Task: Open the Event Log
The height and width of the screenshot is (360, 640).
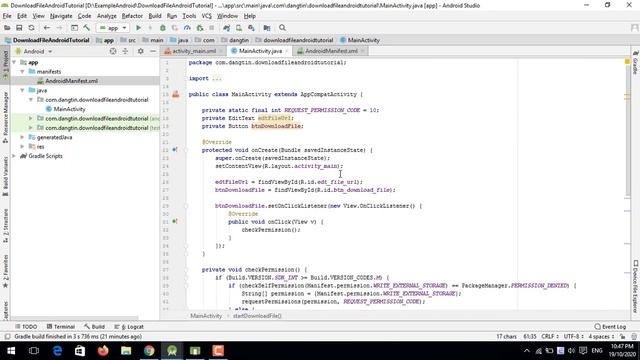Action: [x=610, y=327]
